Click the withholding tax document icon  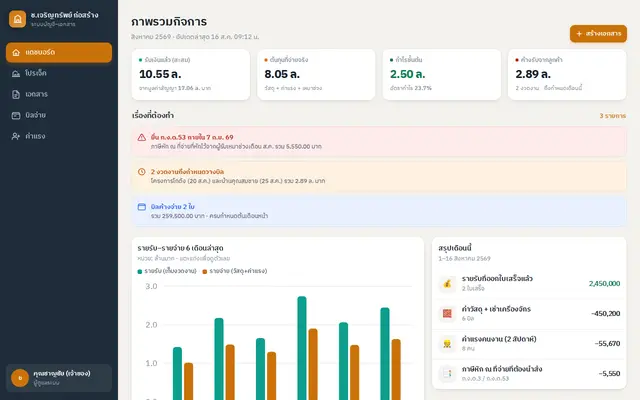pos(447,374)
